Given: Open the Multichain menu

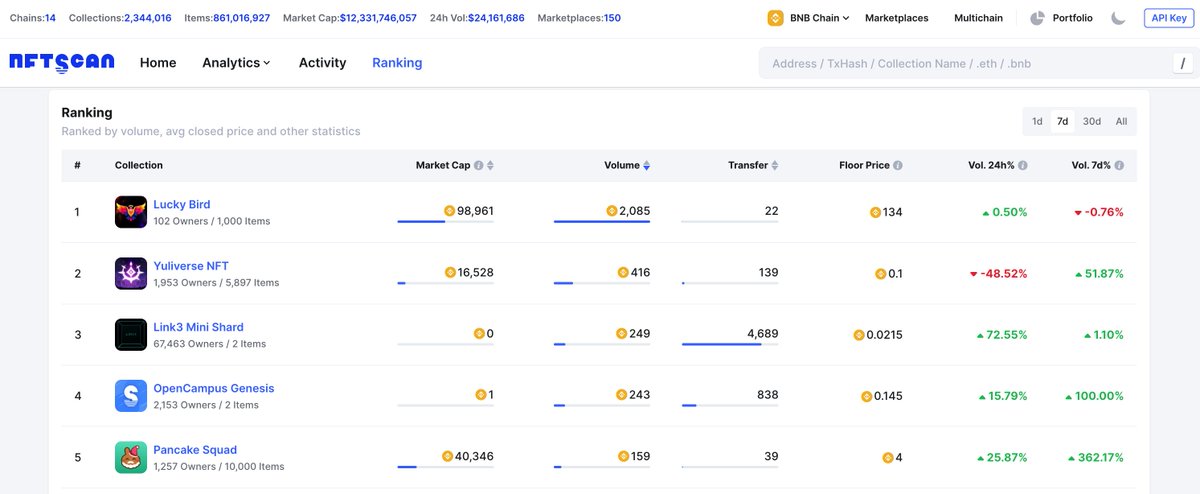Looking at the screenshot, I should pos(978,18).
